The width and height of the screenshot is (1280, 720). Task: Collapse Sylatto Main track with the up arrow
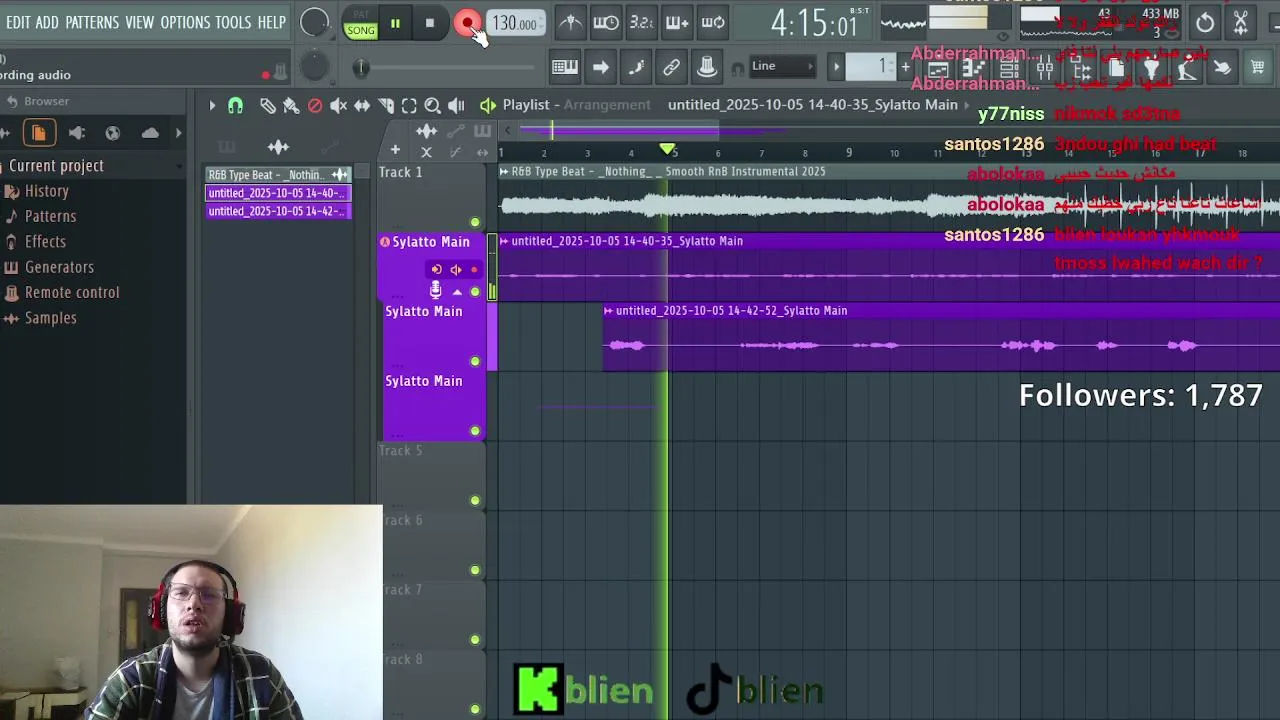pos(457,292)
